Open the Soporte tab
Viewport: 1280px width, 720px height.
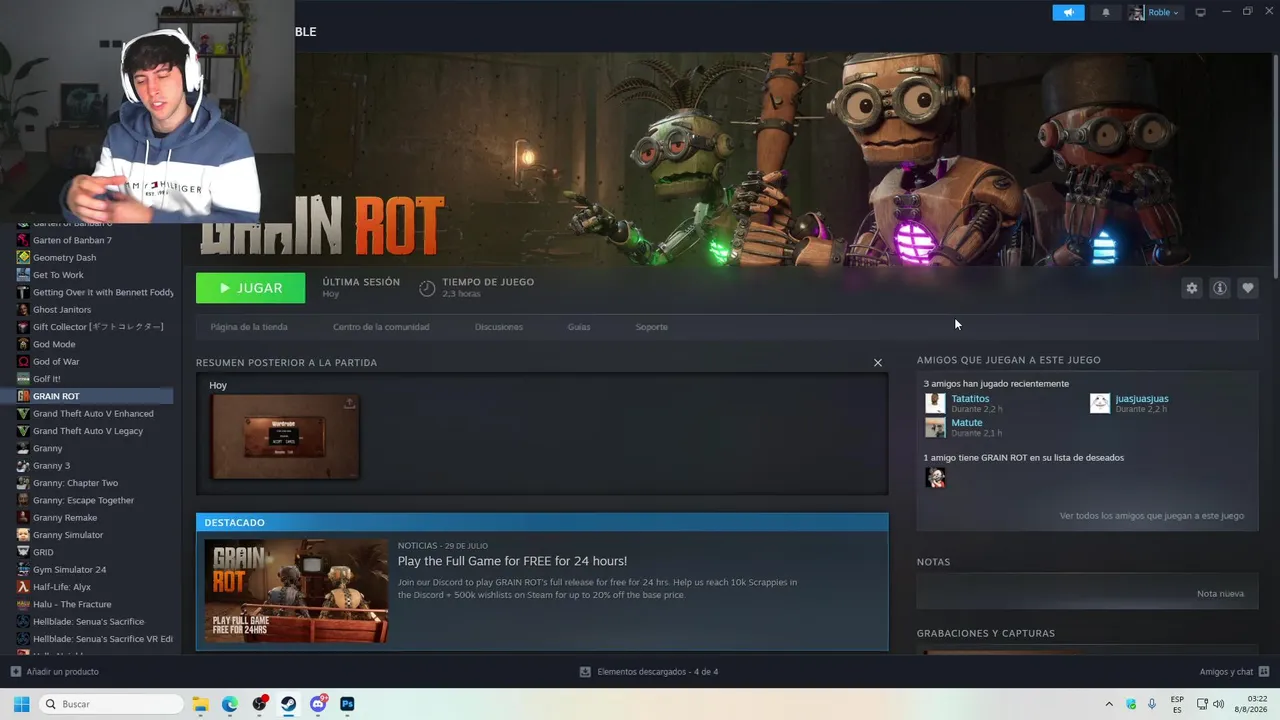(652, 327)
